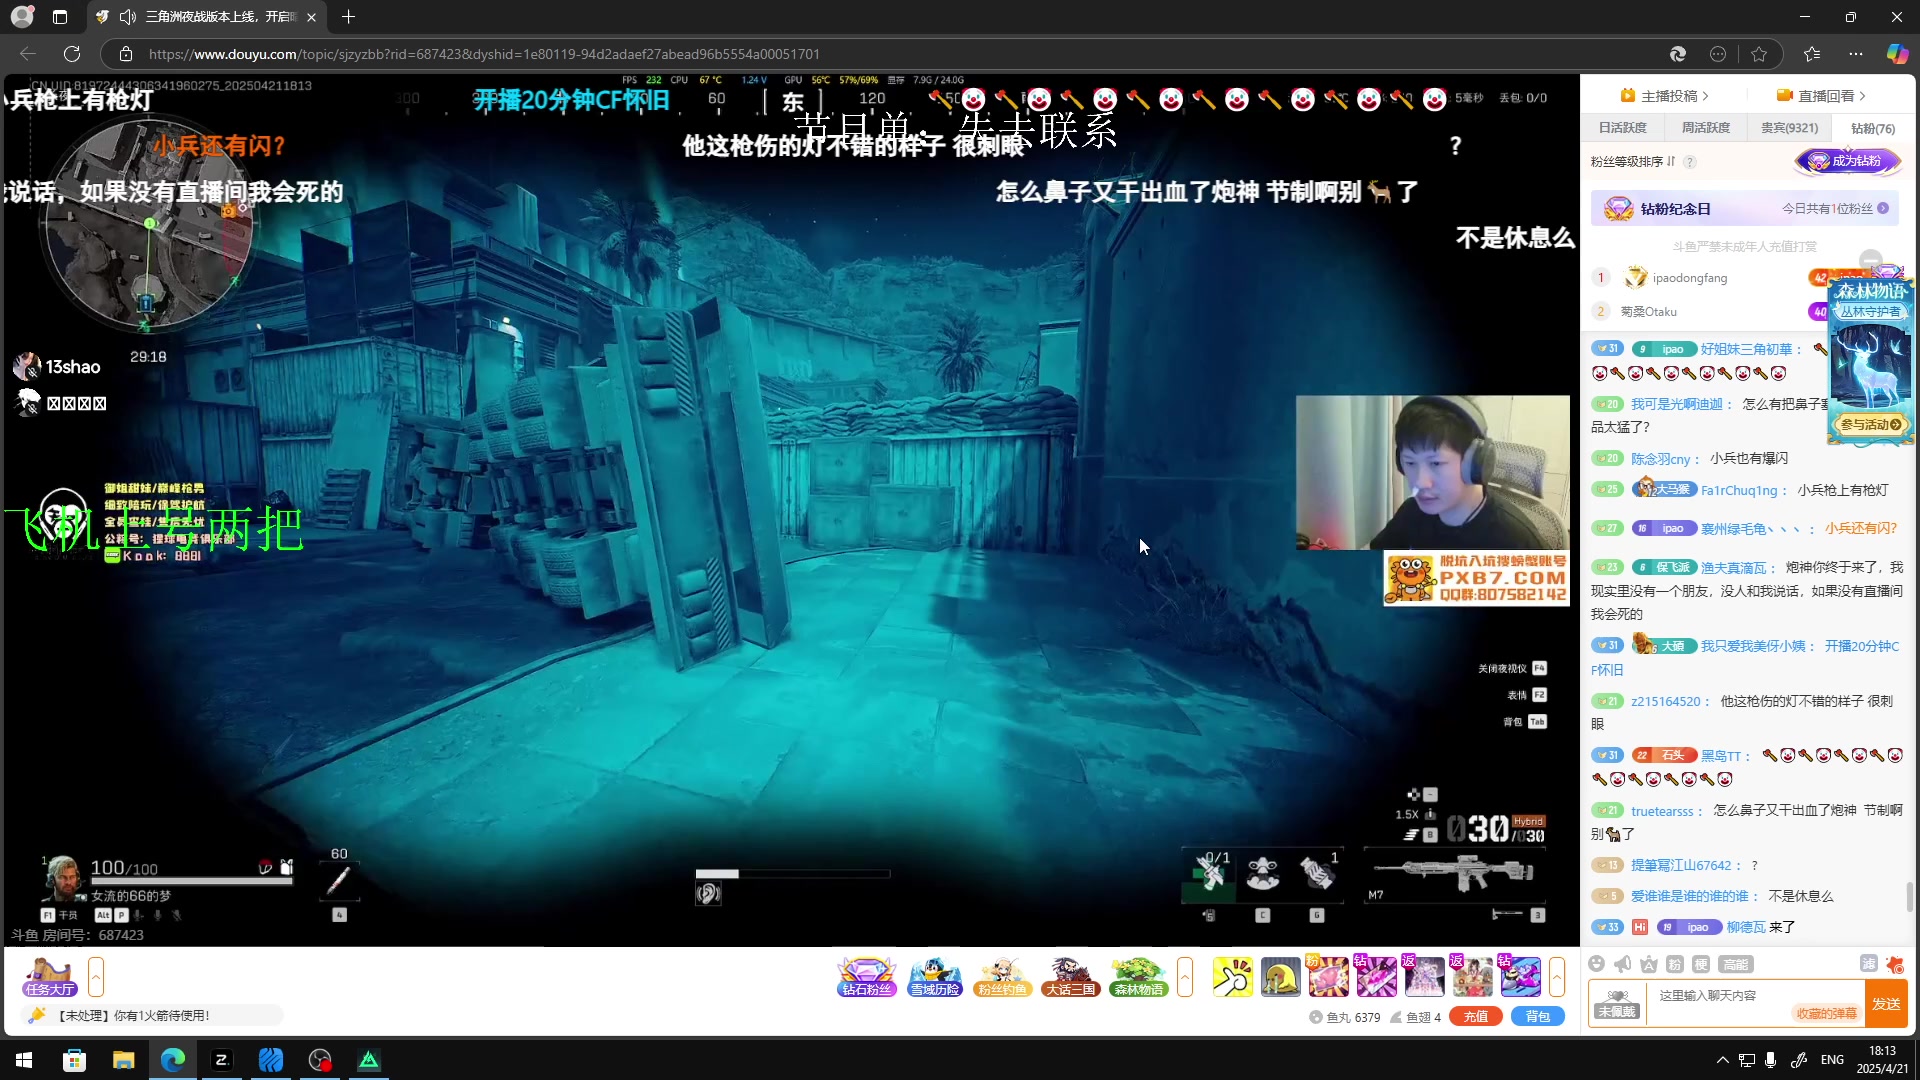Viewport: 1920px width, 1080px height.
Task: Open the Microsoft Store taskbar icon
Action: [74, 1060]
